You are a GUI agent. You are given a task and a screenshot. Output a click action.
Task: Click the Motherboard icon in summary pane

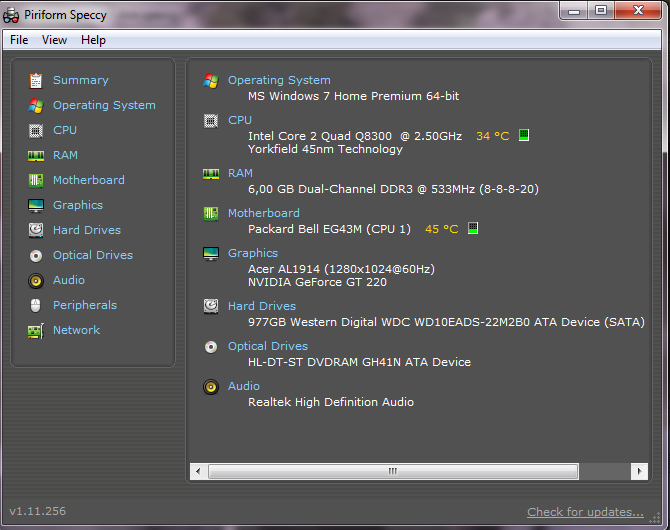[211, 213]
